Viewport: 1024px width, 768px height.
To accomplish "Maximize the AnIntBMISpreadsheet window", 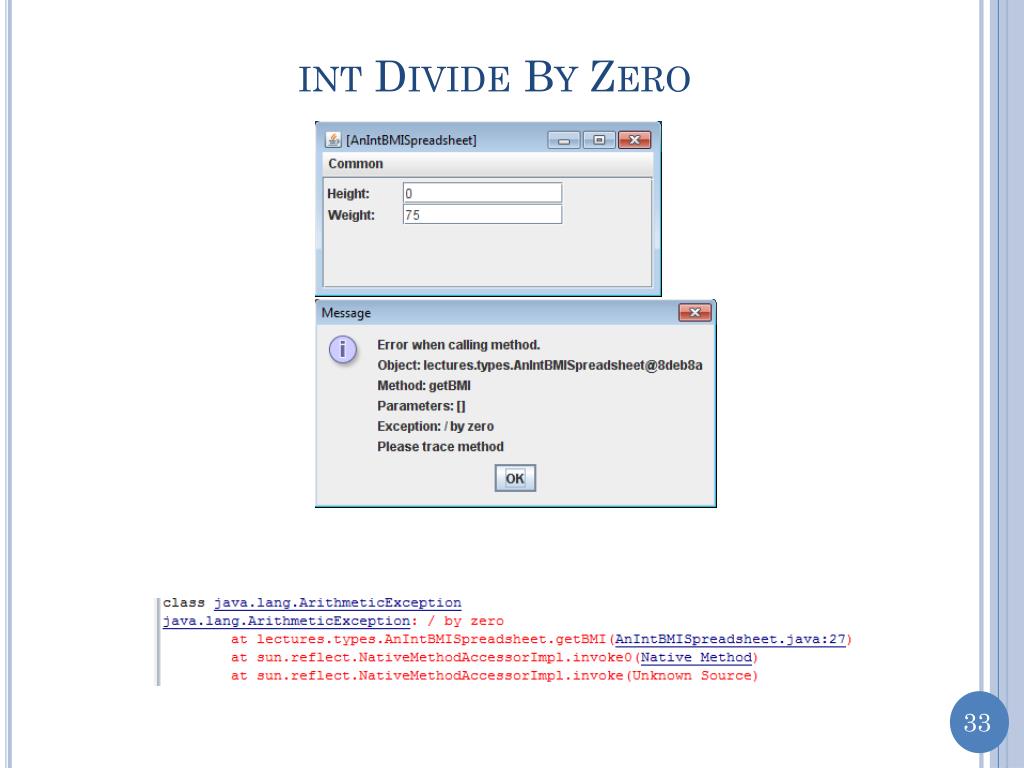I will [598, 140].
